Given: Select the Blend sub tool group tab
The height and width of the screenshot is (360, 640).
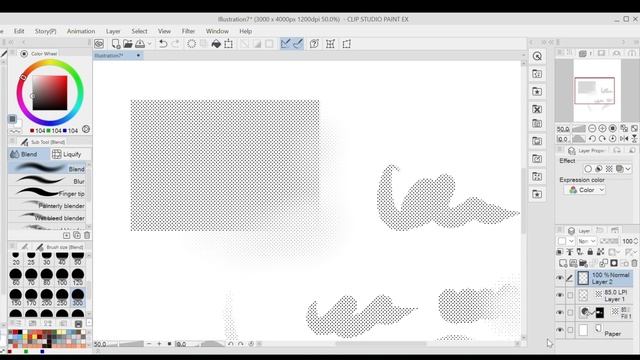Looking at the screenshot, I should [x=29, y=154].
